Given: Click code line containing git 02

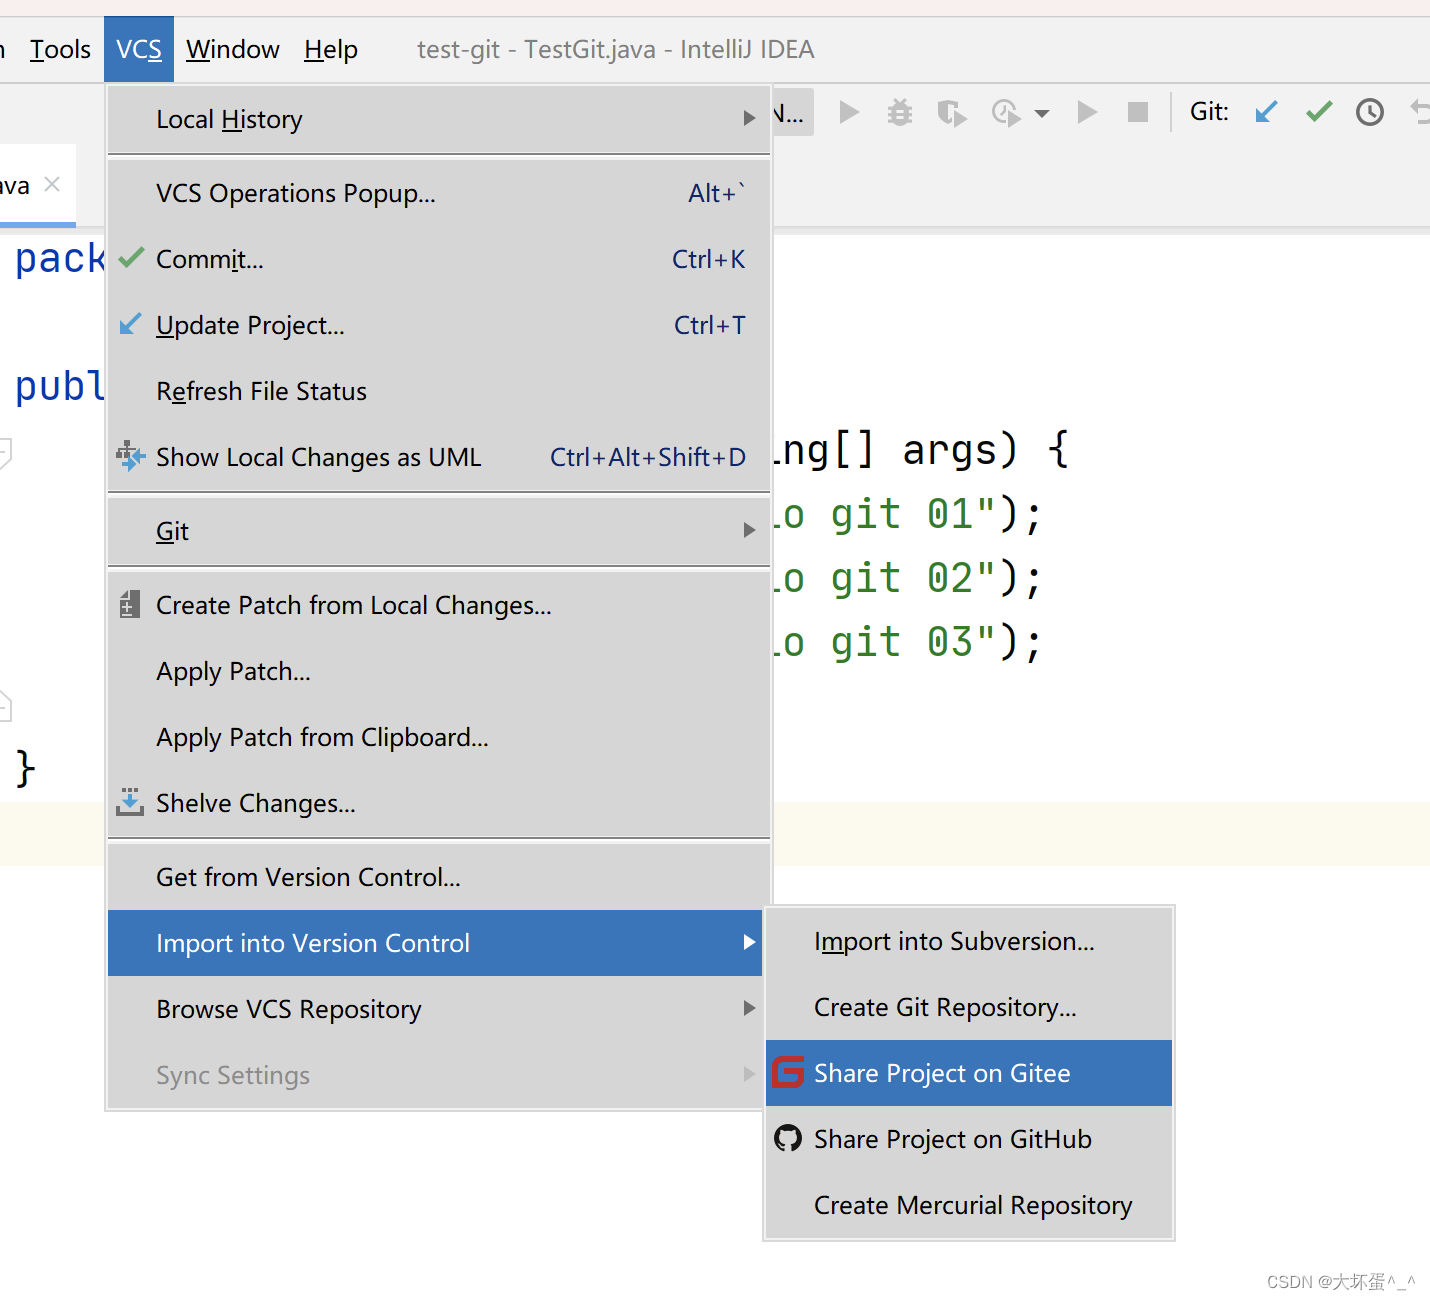Looking at the screenshot, I should 908,578.
